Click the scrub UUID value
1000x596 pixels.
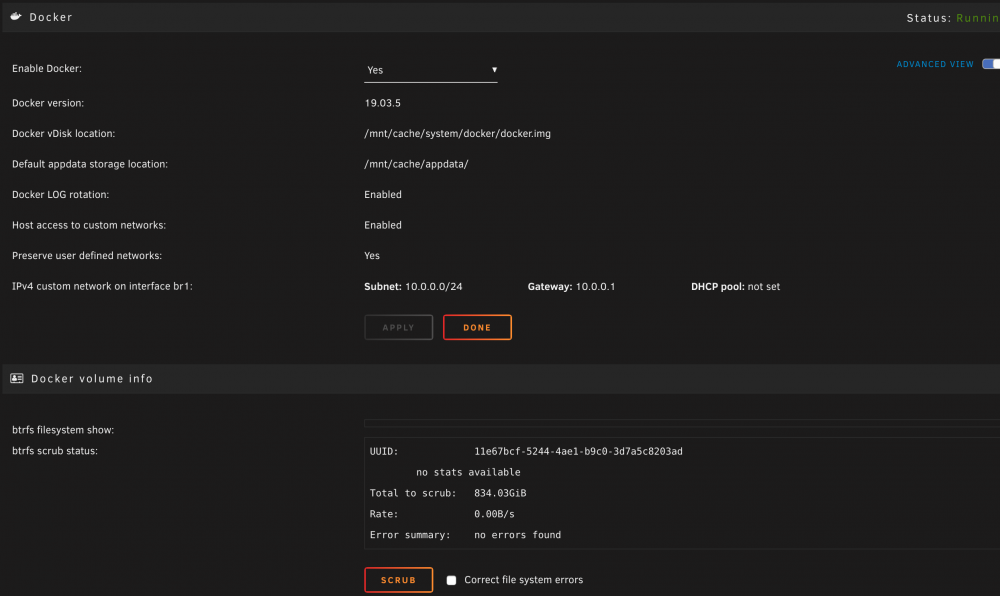pos(578,451)
